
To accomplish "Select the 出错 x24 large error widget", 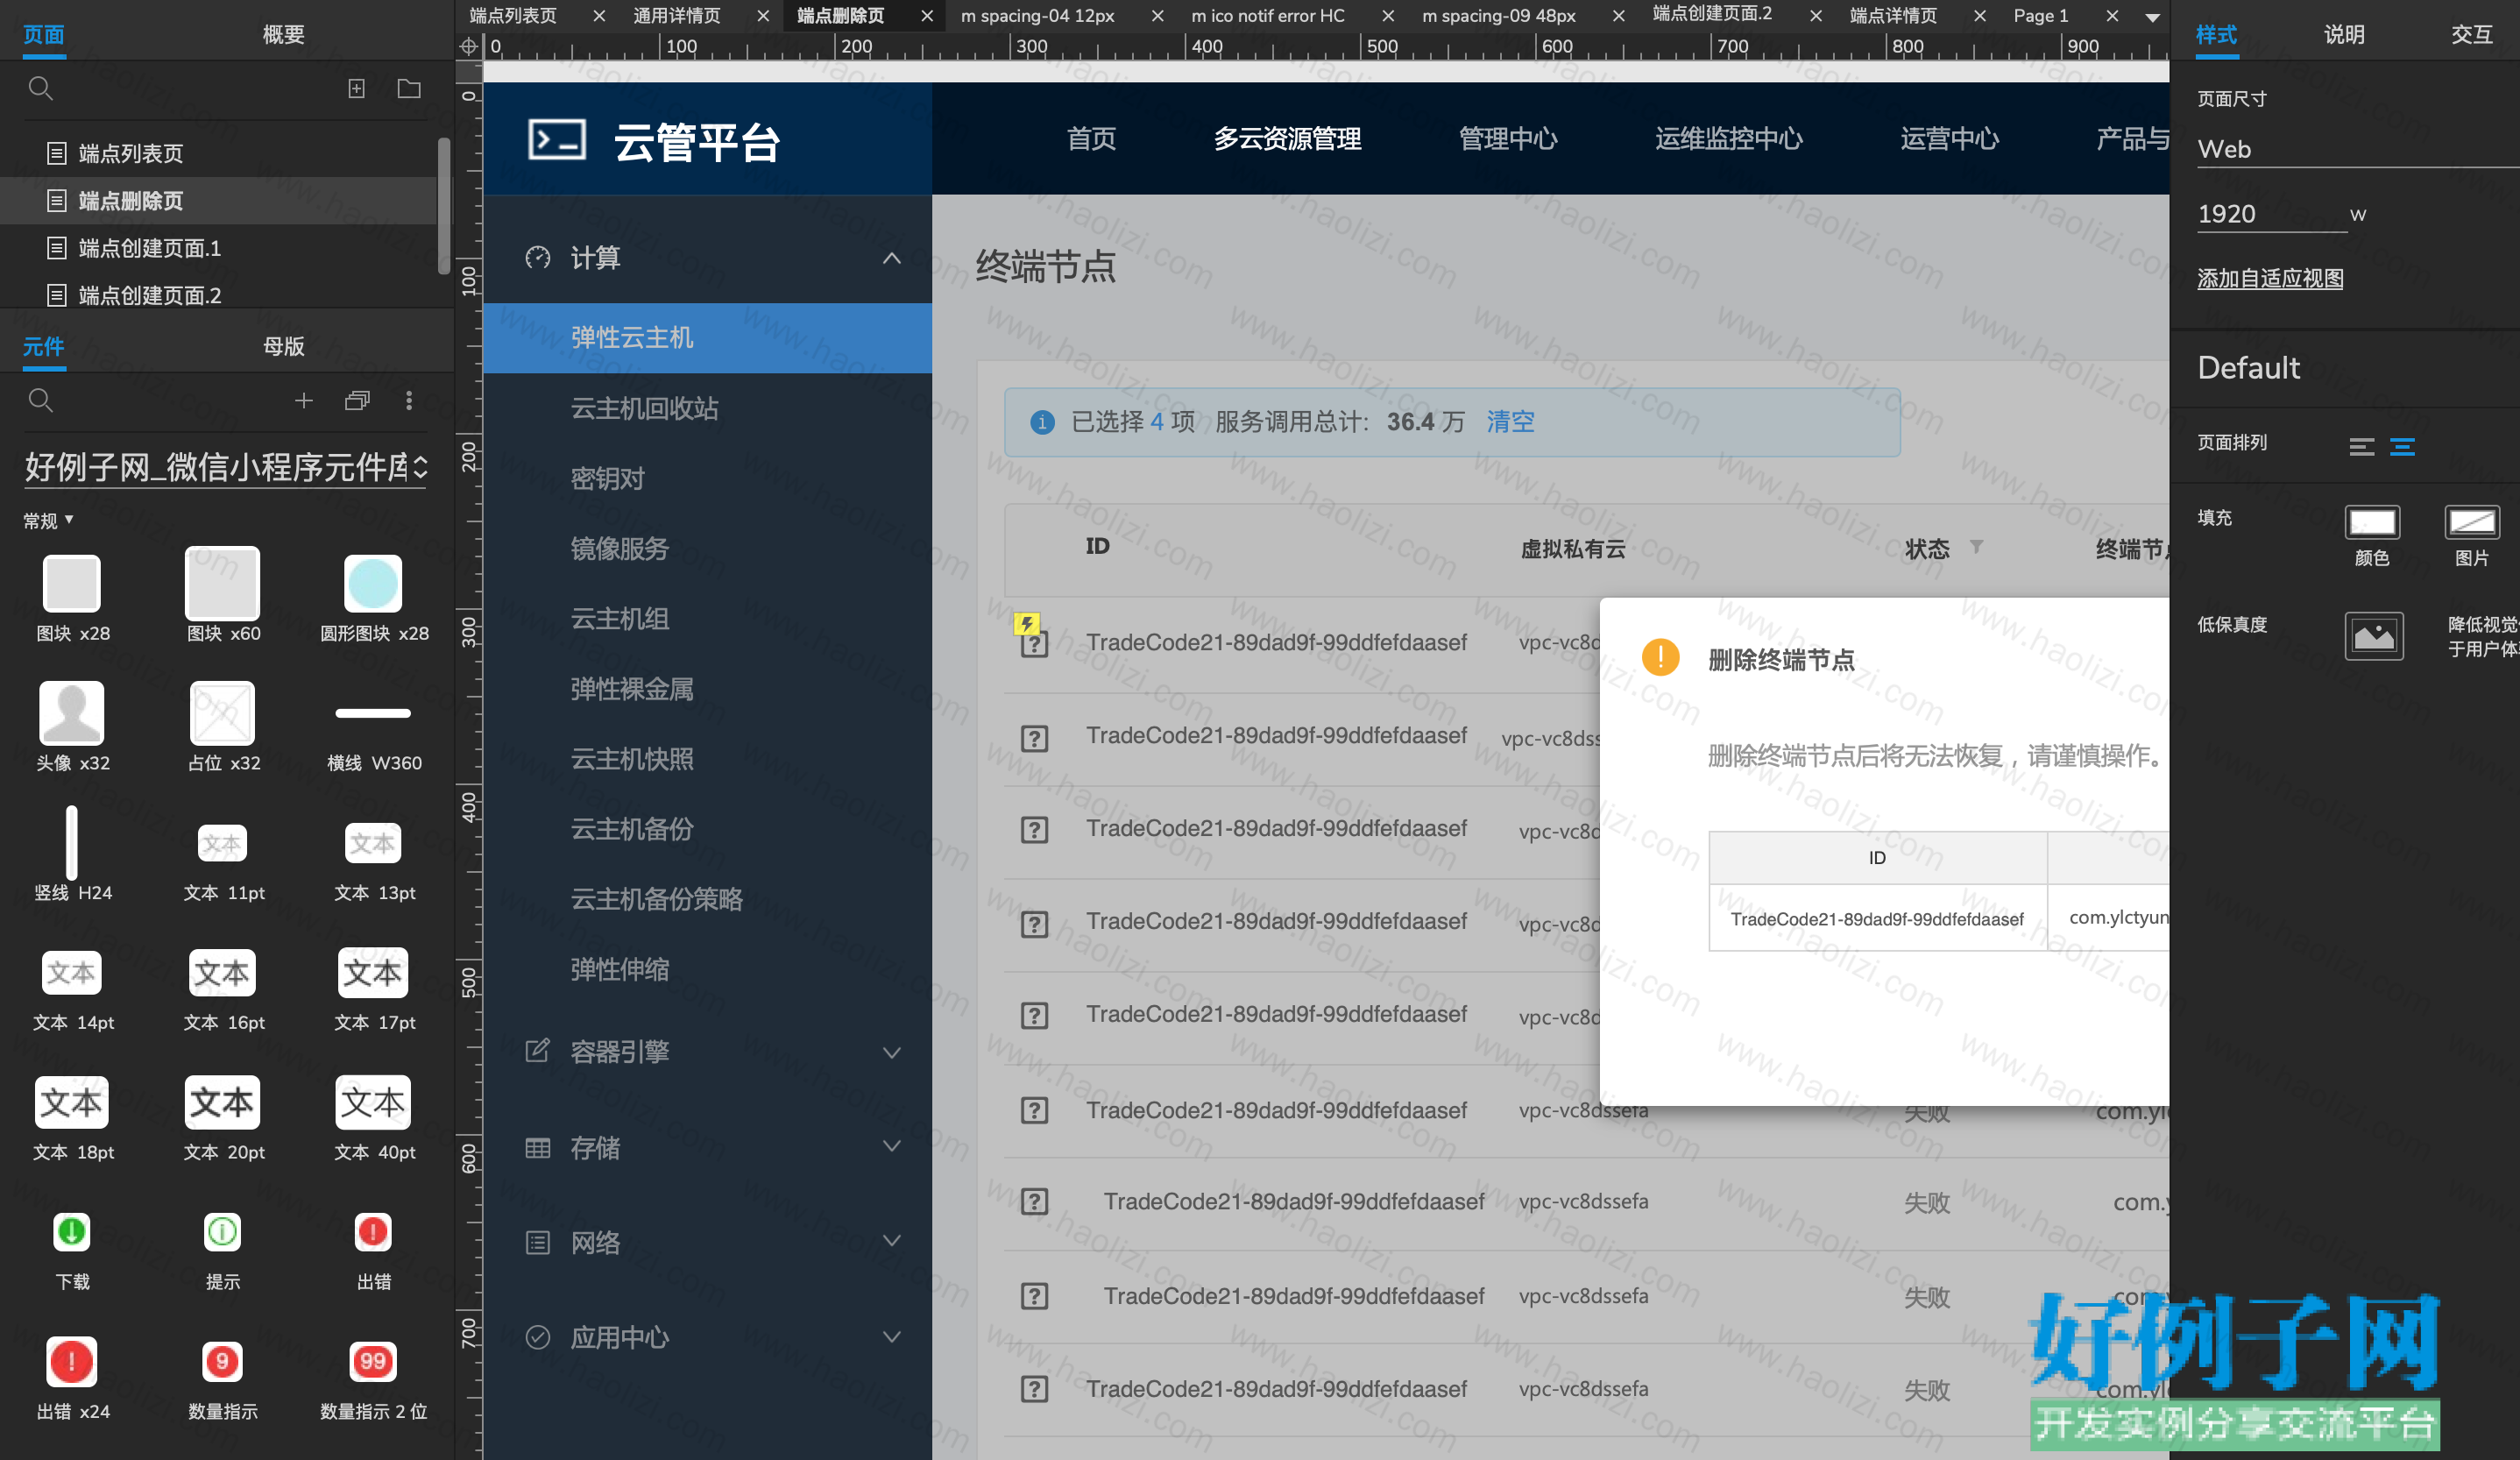I will coord(72,1362).
